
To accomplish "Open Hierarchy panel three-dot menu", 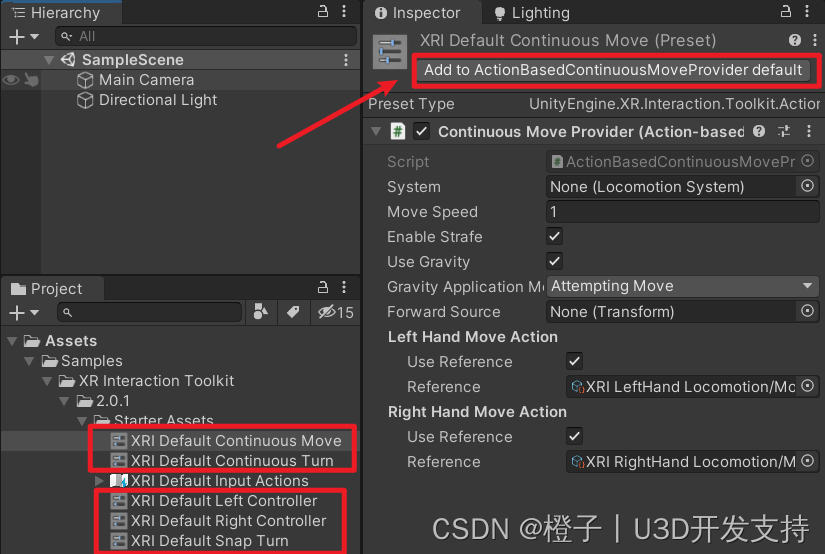I will pyautogui.click(x=344, y=12).
